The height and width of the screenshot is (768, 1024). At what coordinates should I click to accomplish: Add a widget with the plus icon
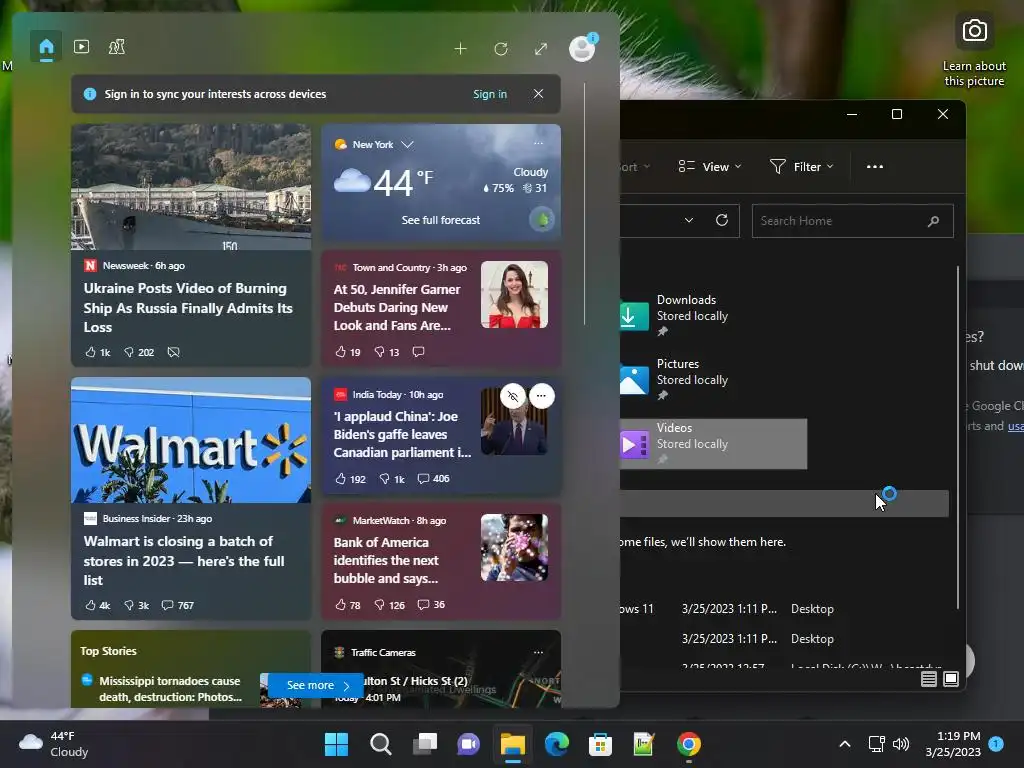[460, 49]
